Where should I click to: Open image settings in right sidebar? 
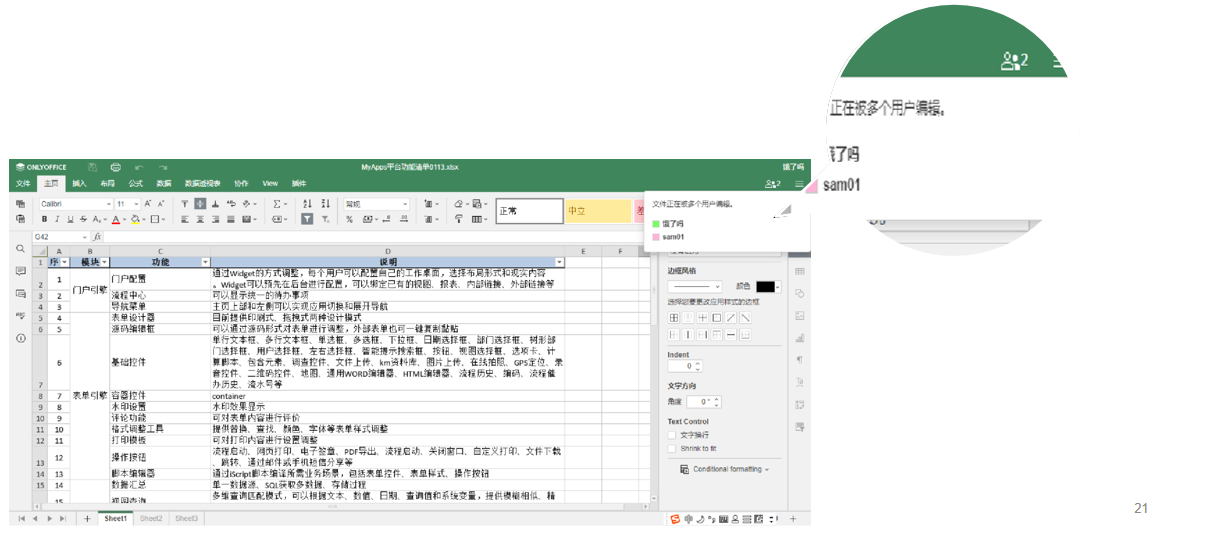pos(799,316)
